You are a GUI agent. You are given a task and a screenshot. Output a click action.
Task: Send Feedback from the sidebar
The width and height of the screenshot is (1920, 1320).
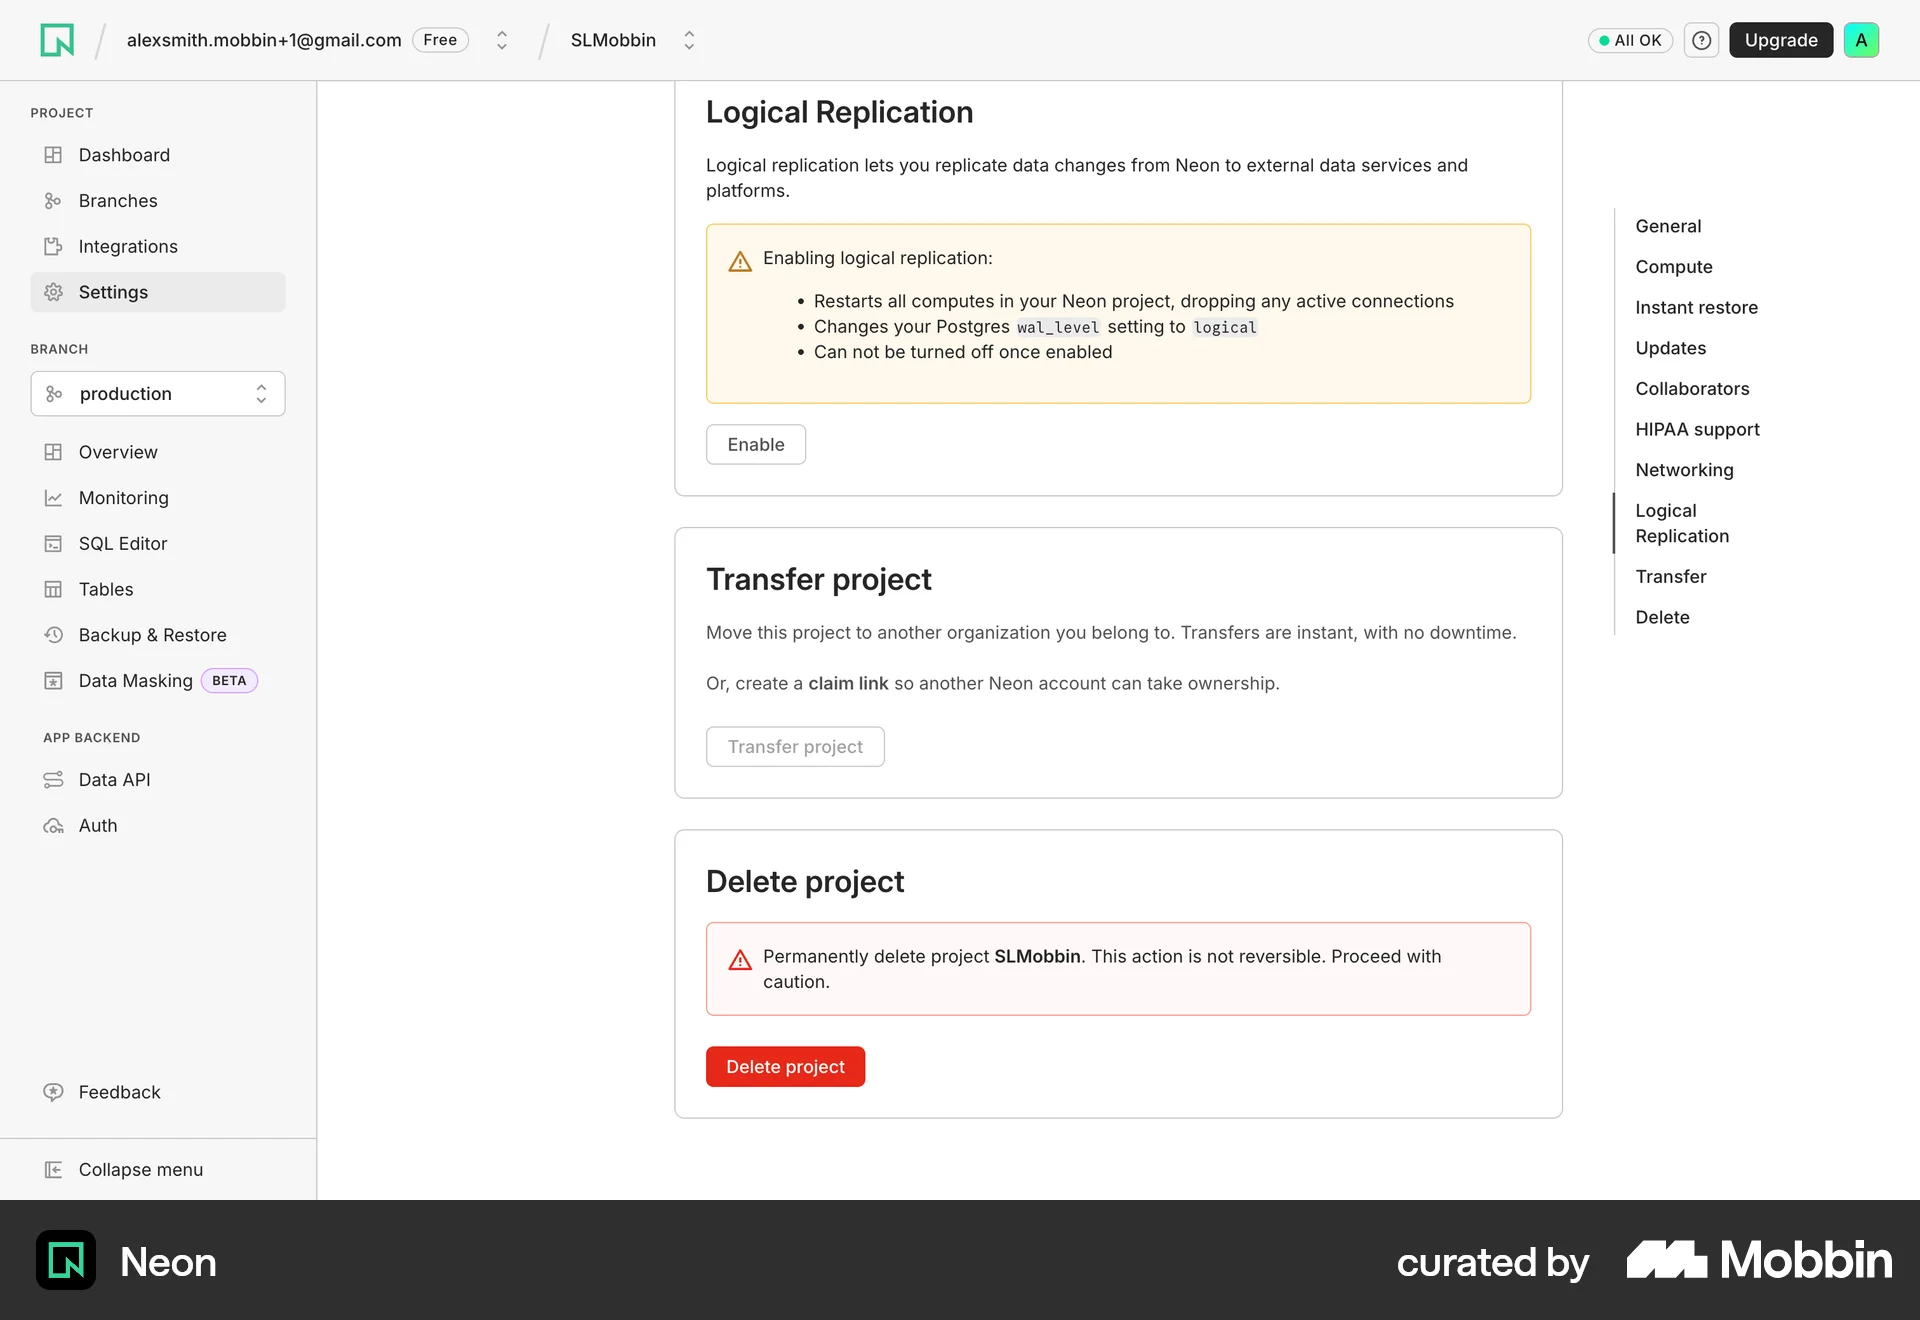click(158, 1092)
